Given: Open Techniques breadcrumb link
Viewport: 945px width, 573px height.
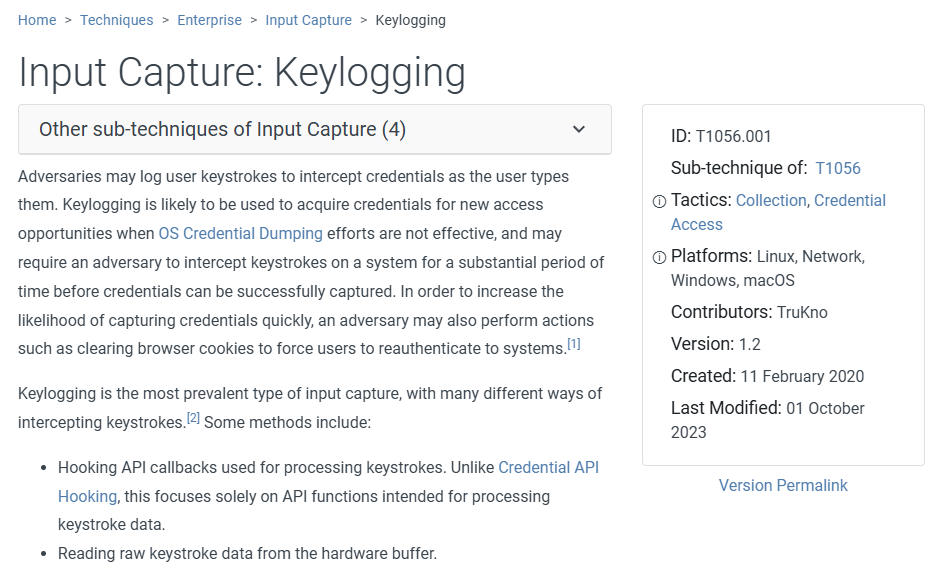Looking at the screenshot, I should [117, 20].
